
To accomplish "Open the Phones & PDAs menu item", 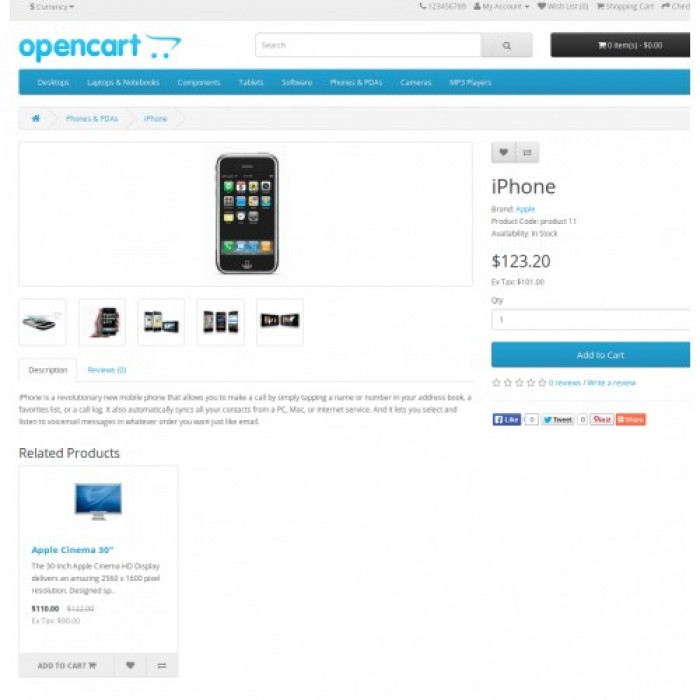I will tap(356, 83).
